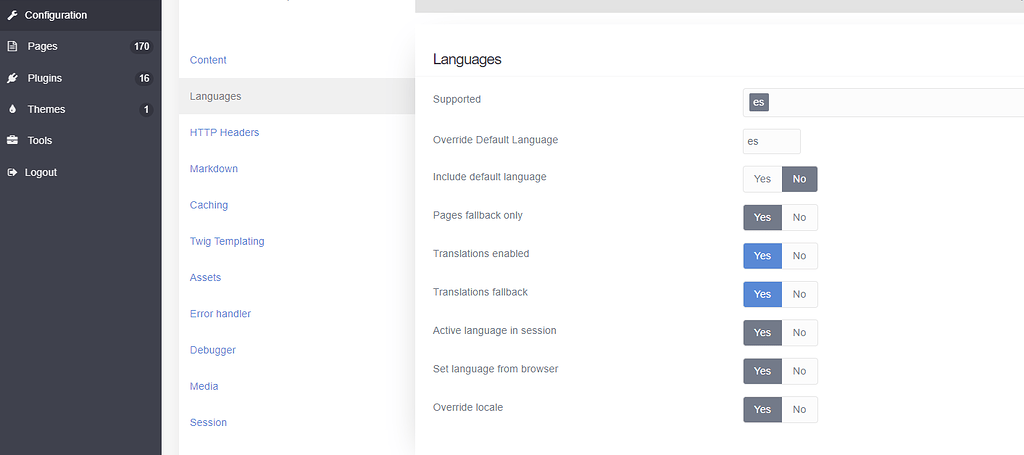Set Include default language to Yes
This screenshot has width=1024, height=455.
coord(762,179)
